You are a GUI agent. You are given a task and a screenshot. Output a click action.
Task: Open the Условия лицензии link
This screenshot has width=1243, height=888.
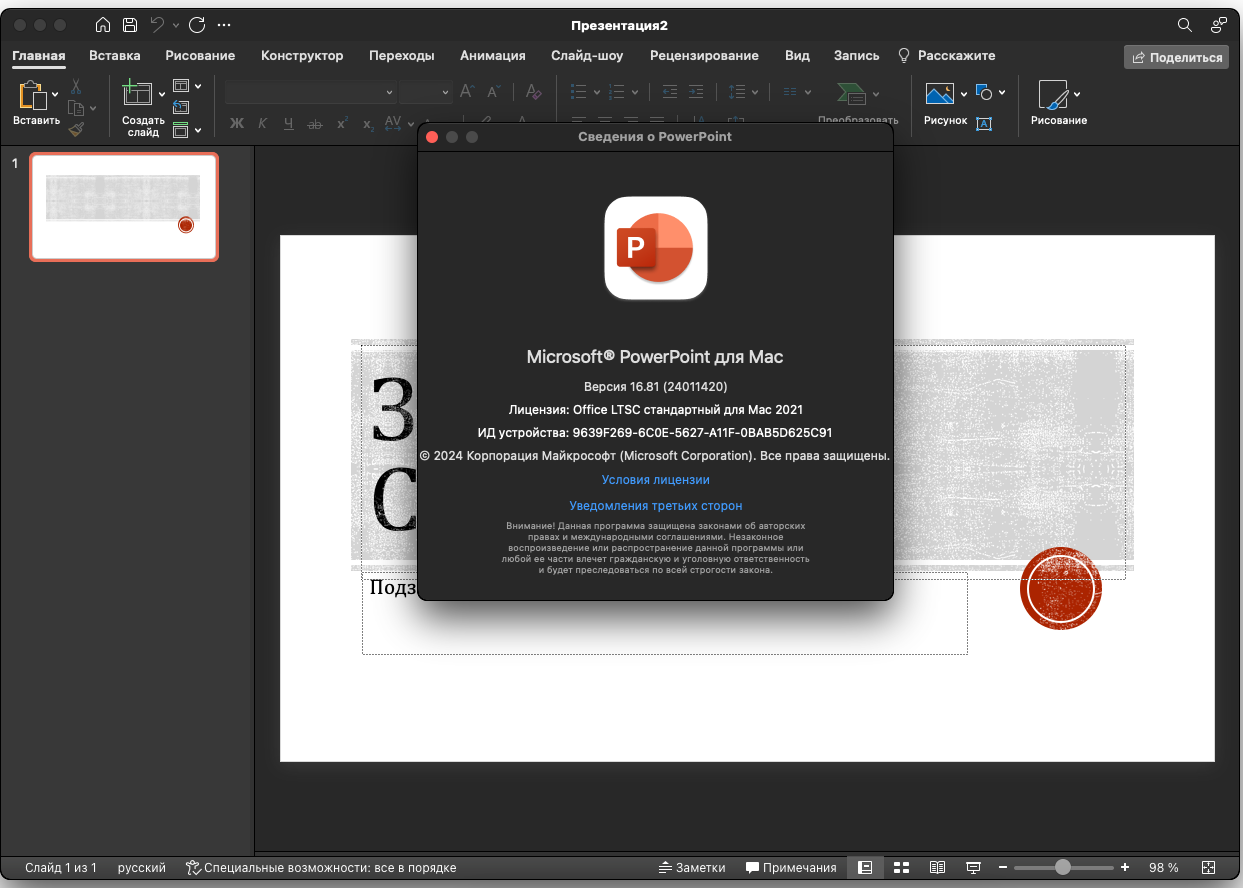click(655, 480)
